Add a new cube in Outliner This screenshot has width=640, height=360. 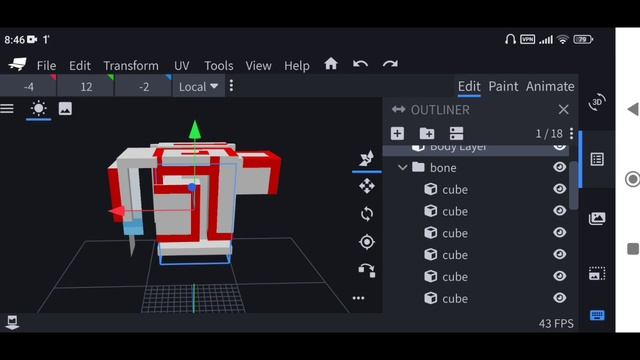pyautogui.click(x=397, y=133)
